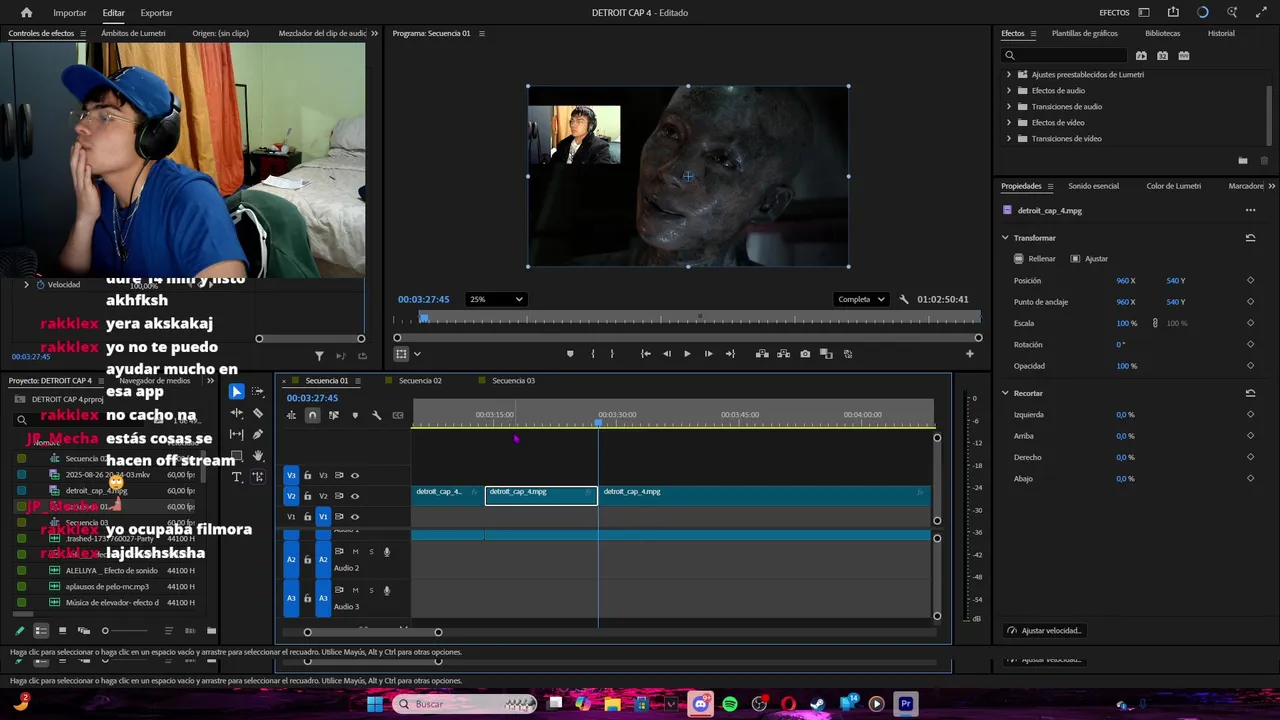Select the Razor tool
The image size is (1280, 720).
click(258, 413)
